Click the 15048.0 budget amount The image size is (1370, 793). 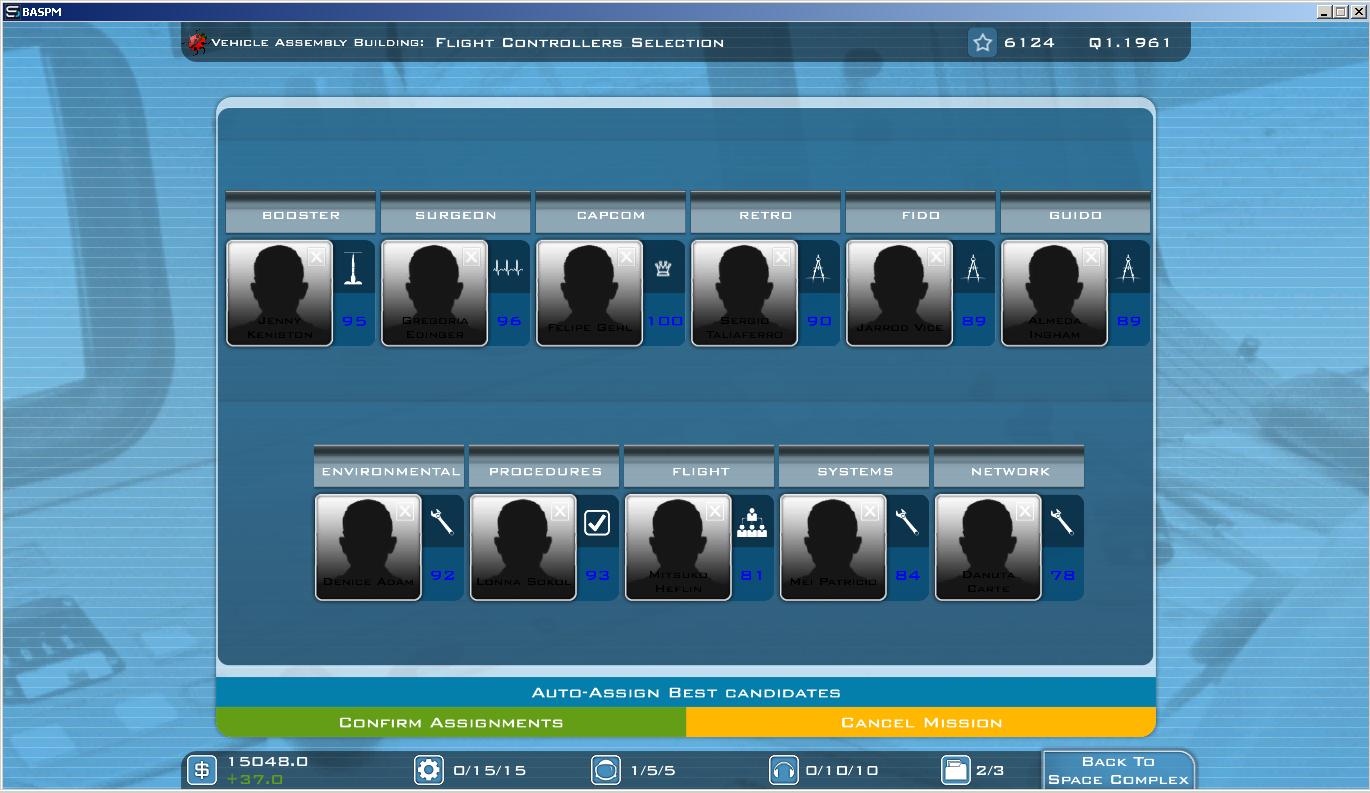(x=267, y=762)
